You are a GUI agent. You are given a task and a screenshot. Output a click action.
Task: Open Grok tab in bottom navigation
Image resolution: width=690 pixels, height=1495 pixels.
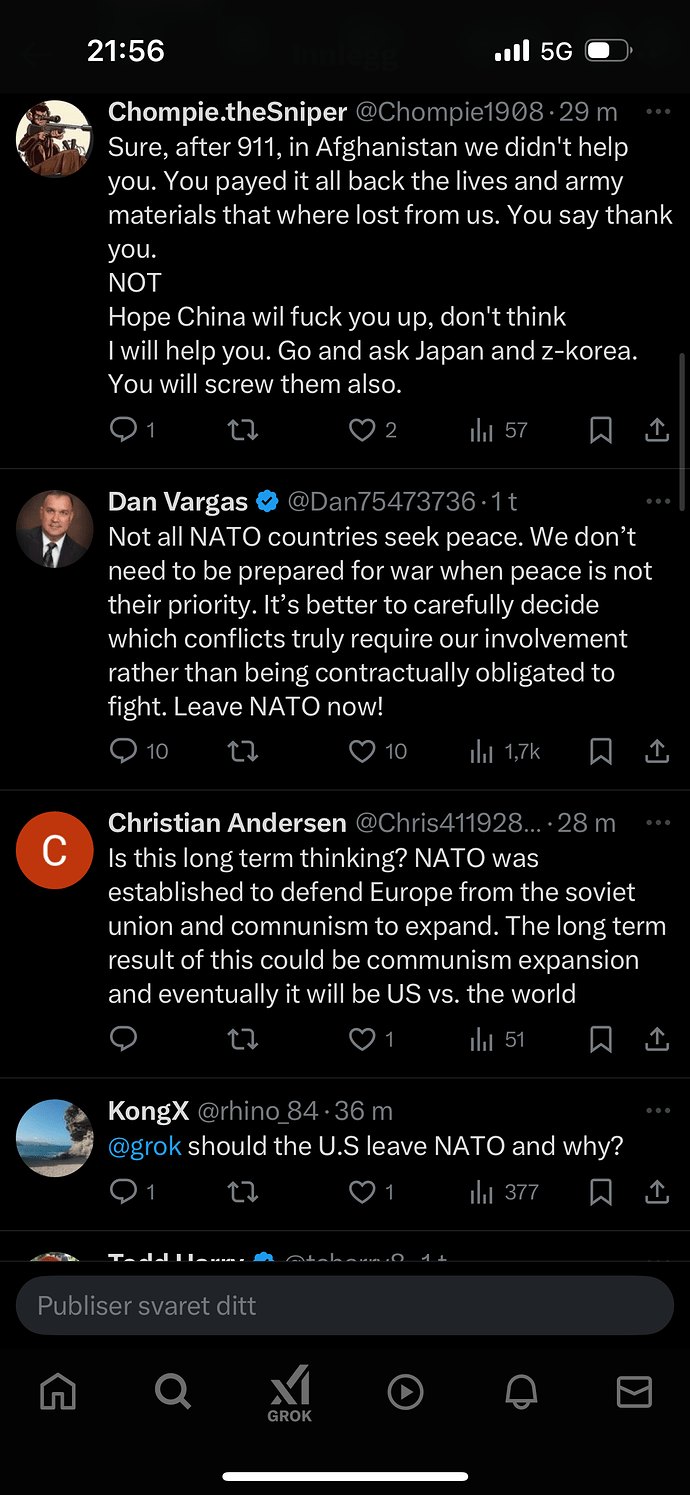point(290,1392)
